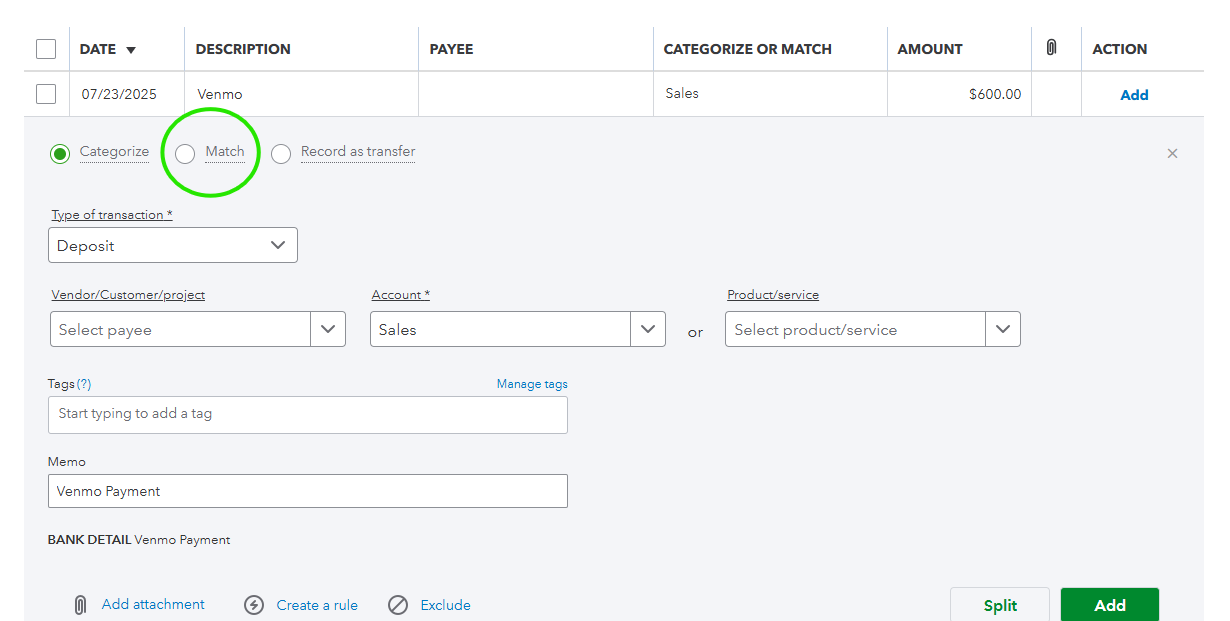The image size is (1230, 621).
Task: Click the Sales category cell in the row
Action: point(682,93)
